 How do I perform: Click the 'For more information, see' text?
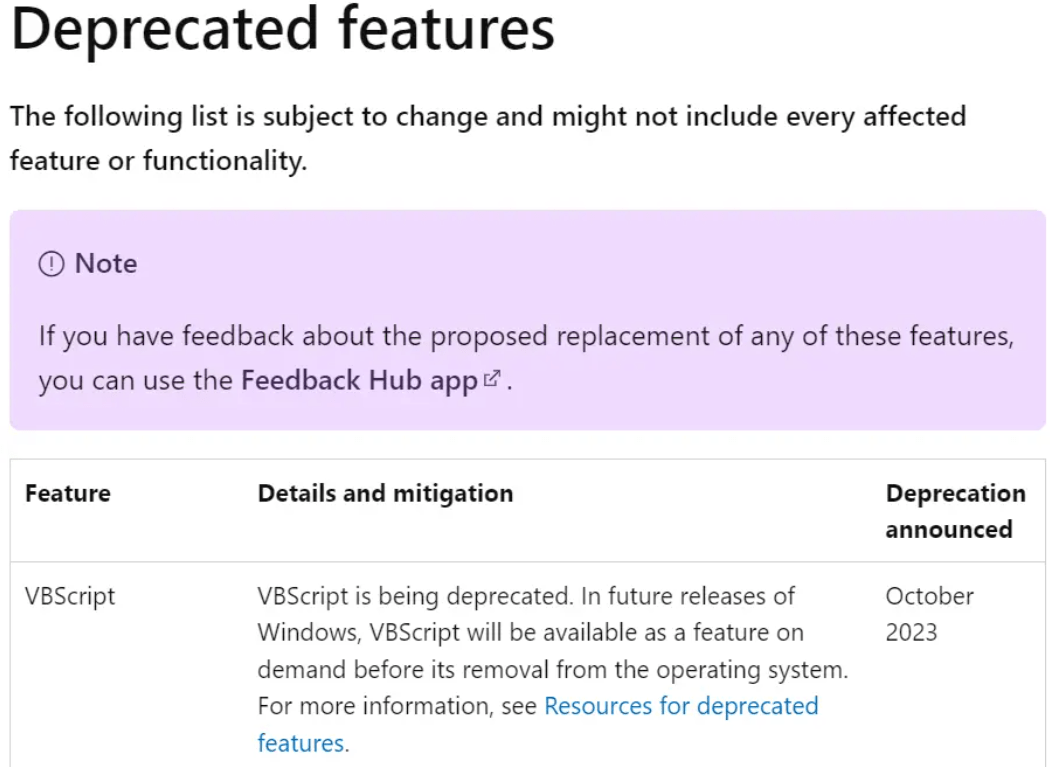click(x=397, y=706)
